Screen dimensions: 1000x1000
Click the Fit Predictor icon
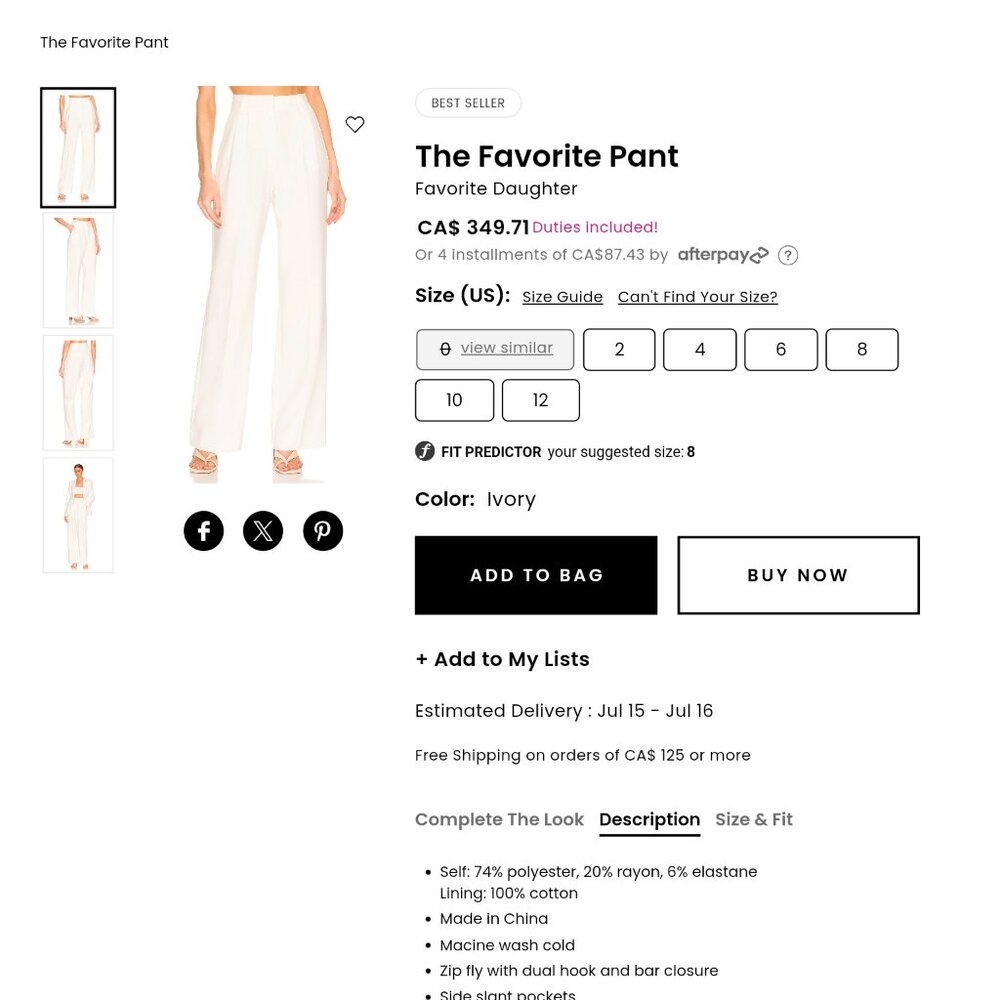tap(425, 450)
